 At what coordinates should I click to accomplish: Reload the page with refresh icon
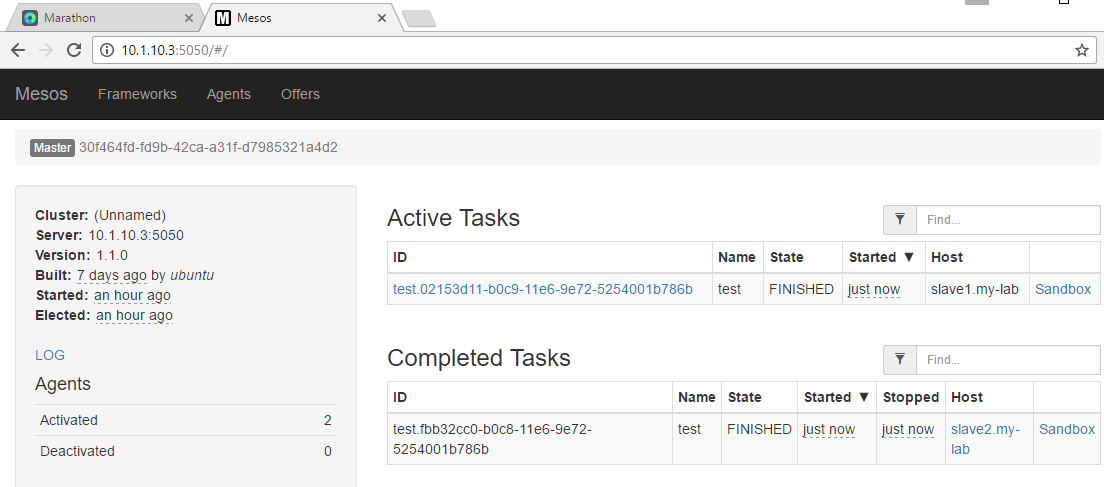pos(73,50)
